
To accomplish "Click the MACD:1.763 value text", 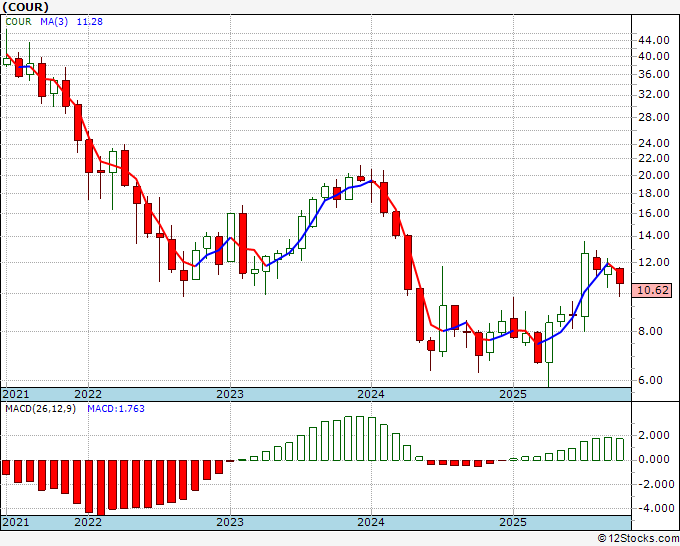I will 116,409.
